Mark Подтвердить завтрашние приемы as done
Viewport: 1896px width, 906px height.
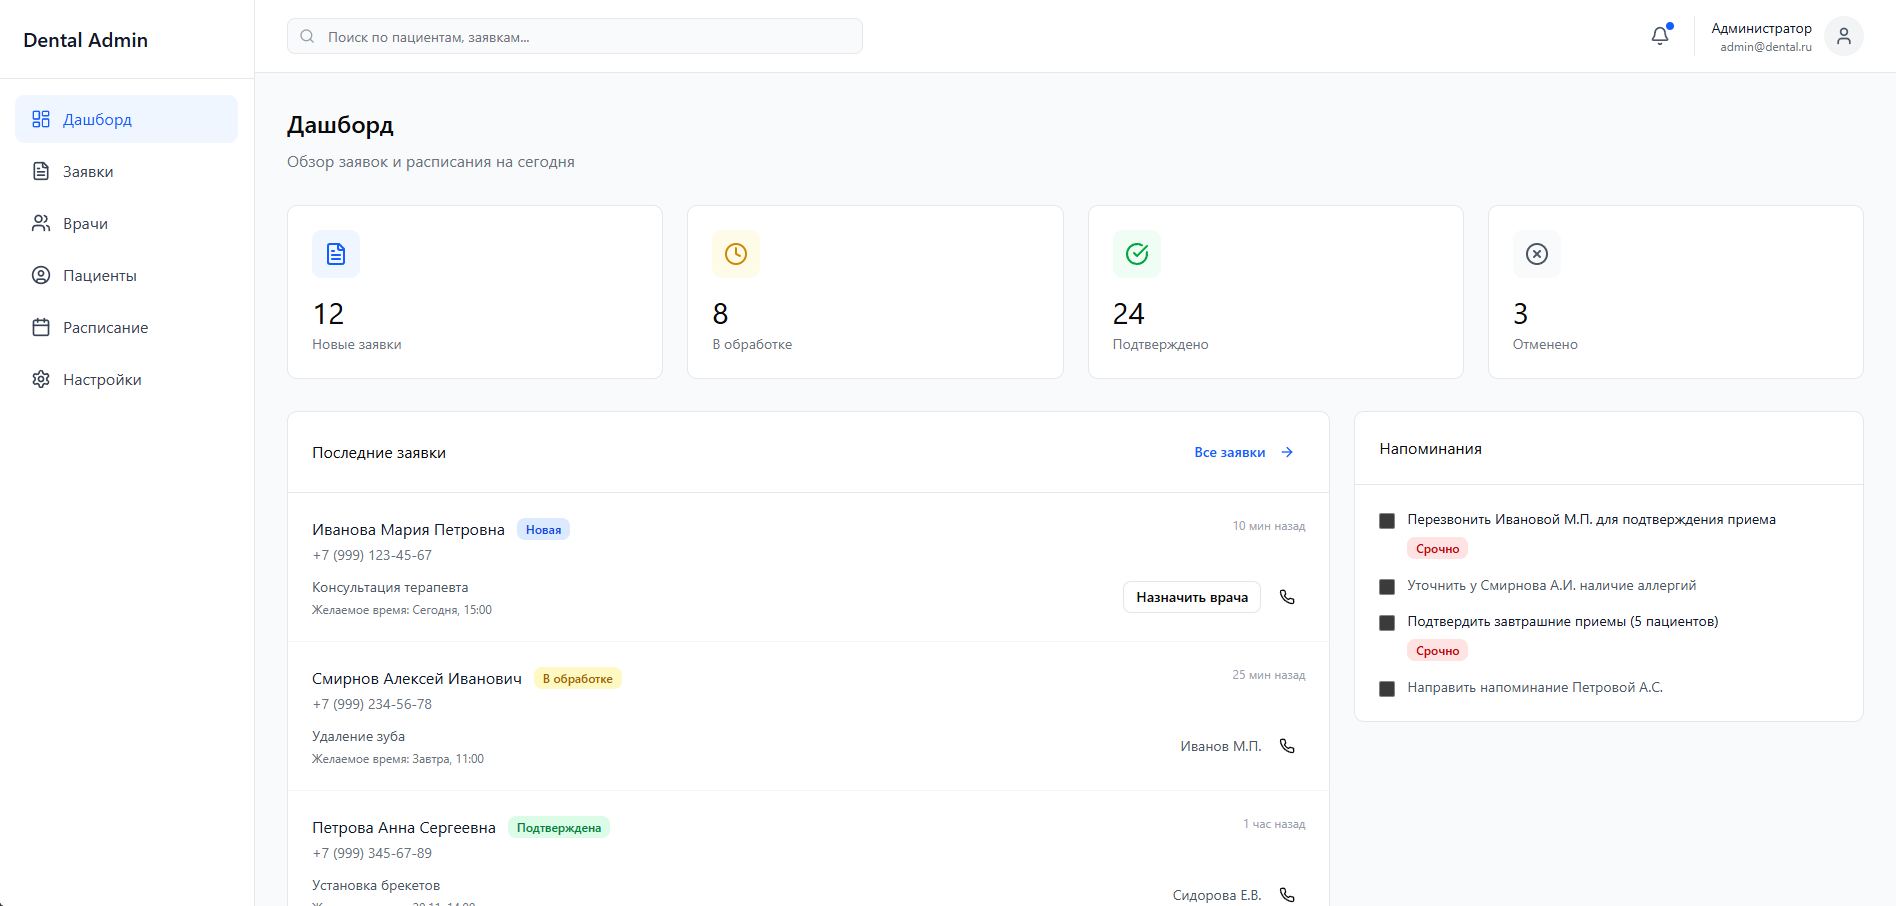click(x=1387, y=623)
